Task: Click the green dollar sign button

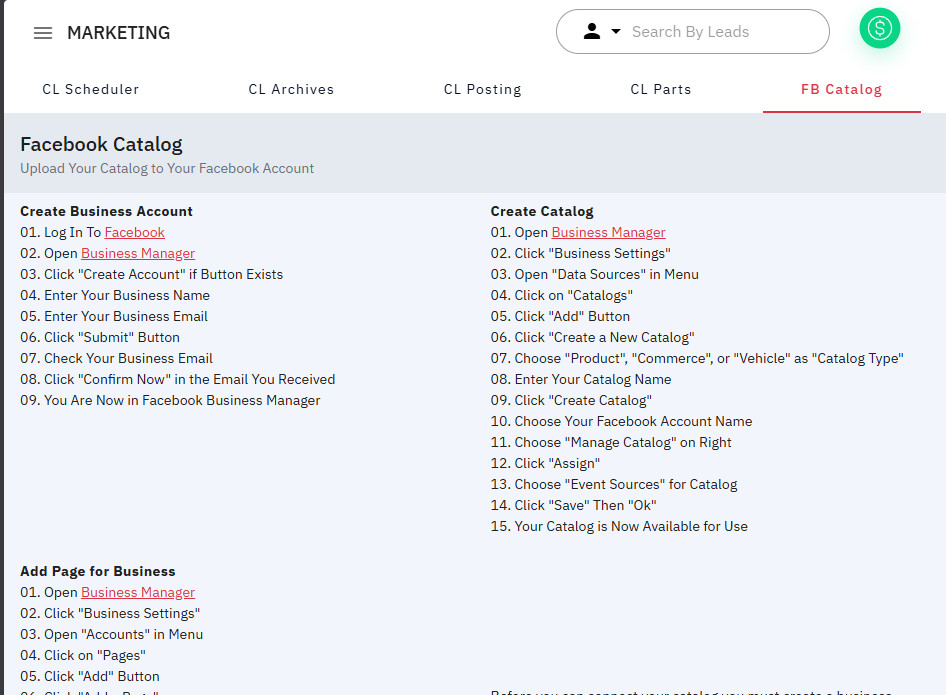Action: [x=880, y=28]
